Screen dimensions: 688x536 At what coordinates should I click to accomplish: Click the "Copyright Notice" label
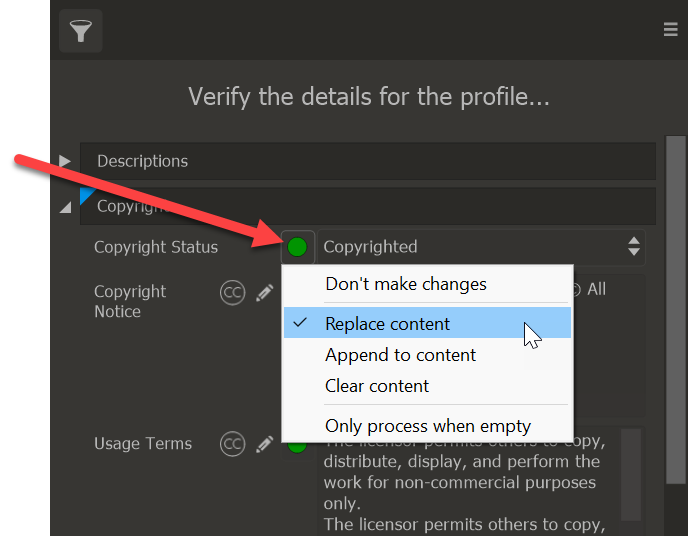(130, 301)
